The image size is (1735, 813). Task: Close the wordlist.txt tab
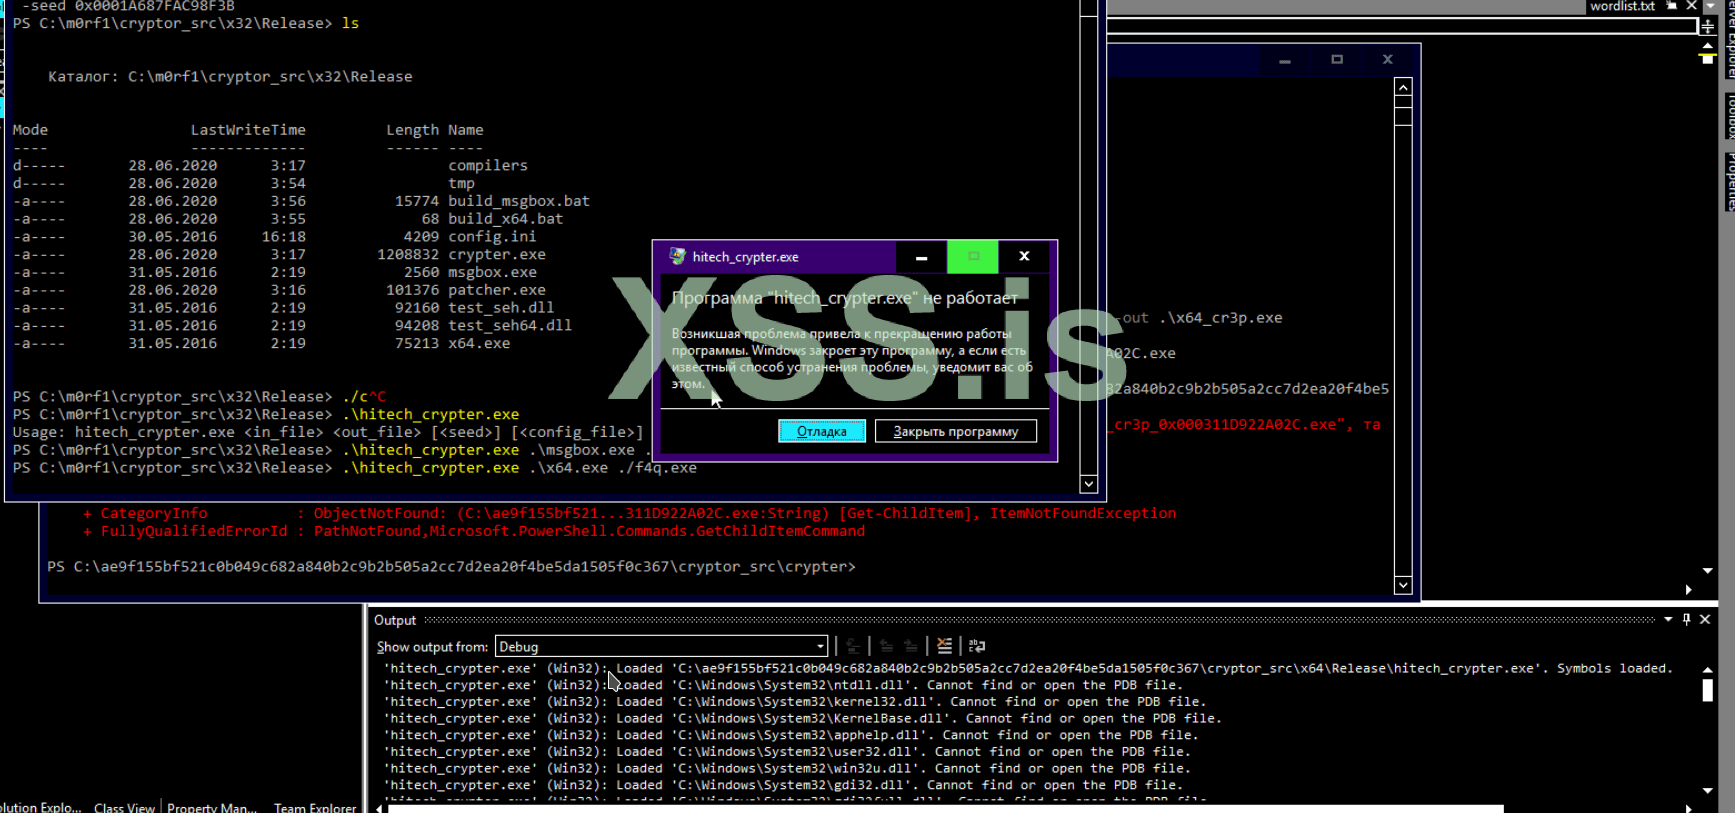(1691, 6)
